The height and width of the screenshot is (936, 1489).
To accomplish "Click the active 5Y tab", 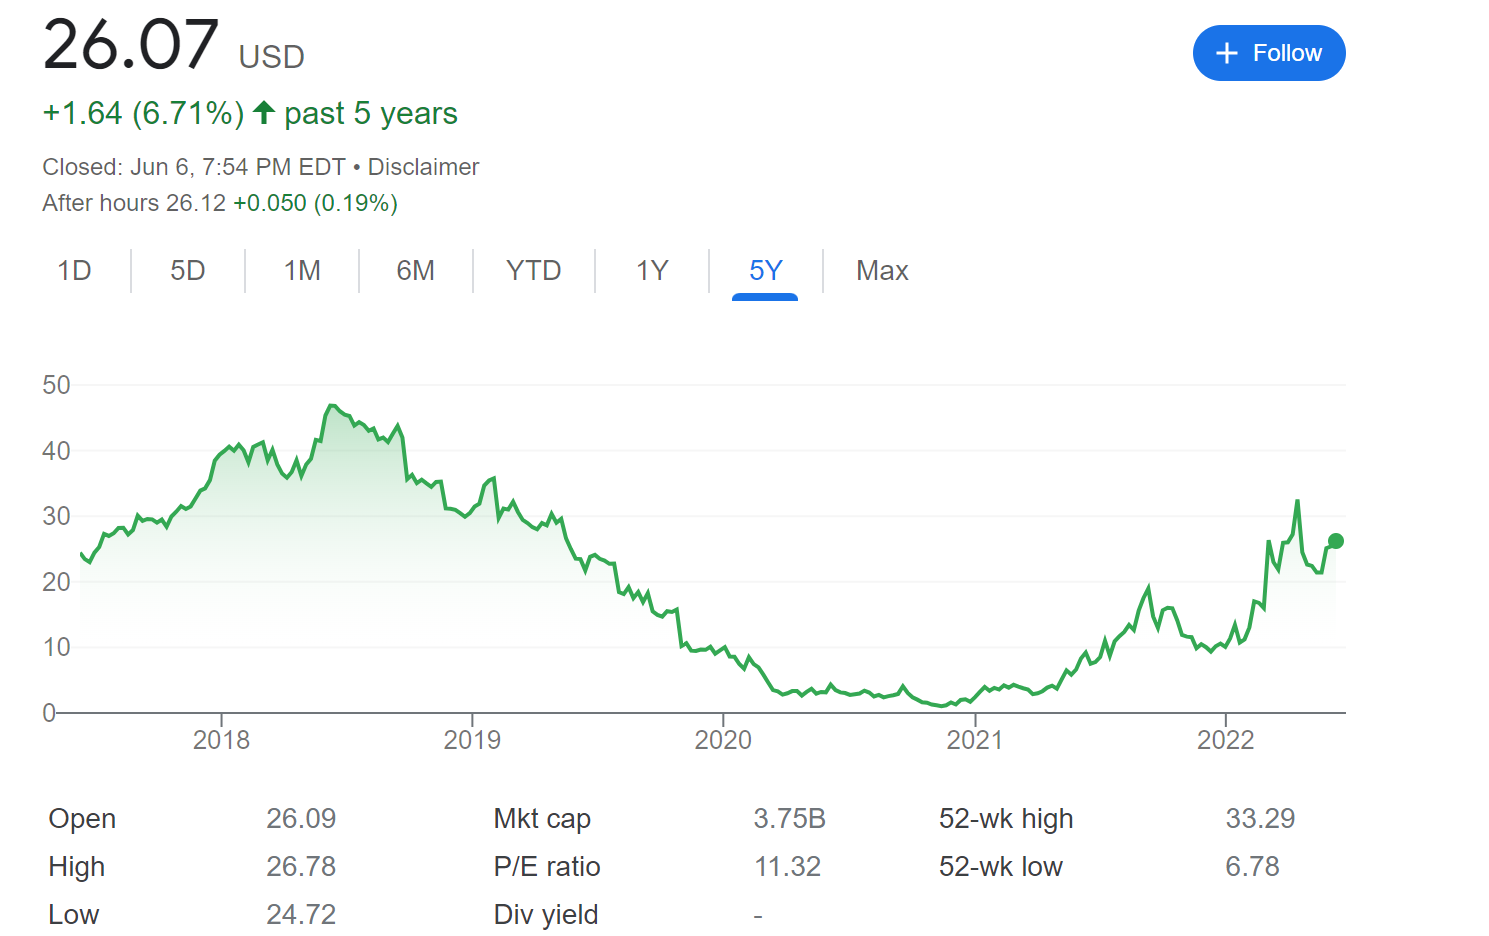I will point(765,271).
